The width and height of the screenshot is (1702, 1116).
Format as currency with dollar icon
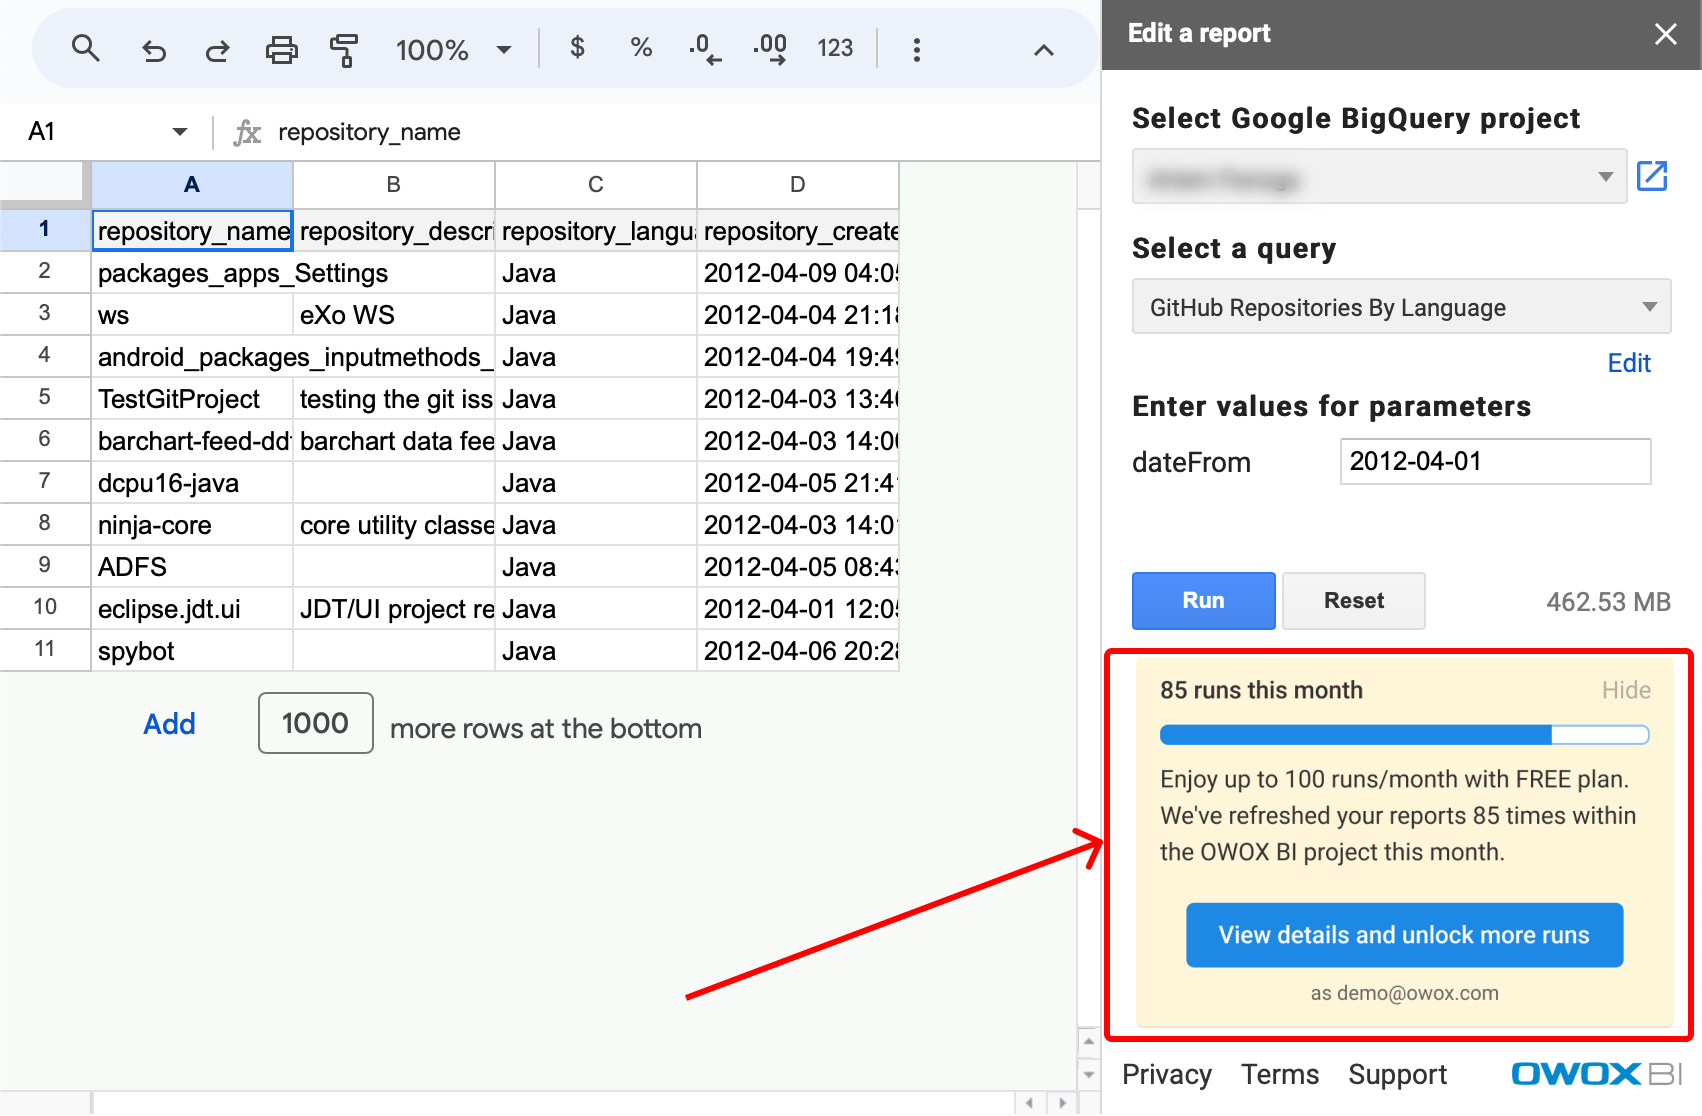point(577,47)
